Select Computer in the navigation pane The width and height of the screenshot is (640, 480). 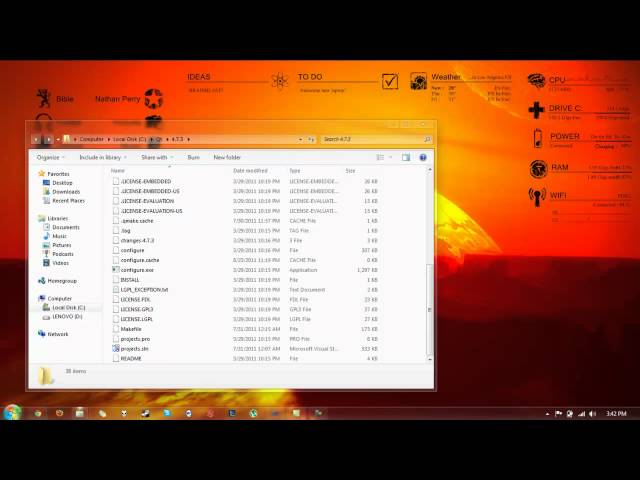click(59, 299)
